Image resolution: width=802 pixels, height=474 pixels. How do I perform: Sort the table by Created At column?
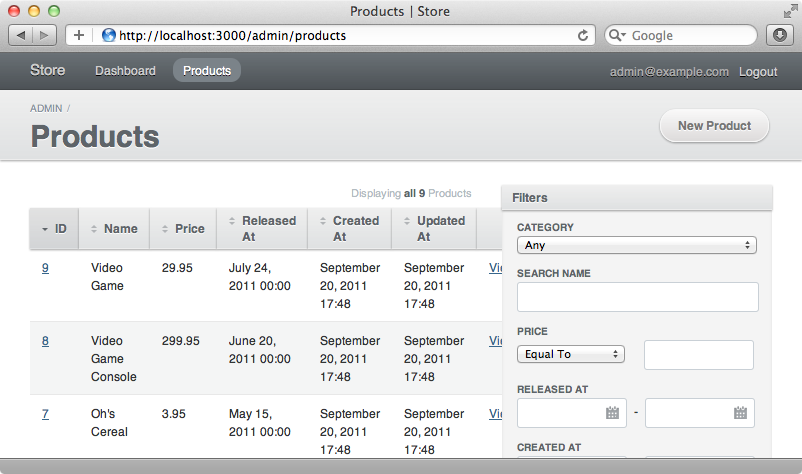(x=349, y=229)
